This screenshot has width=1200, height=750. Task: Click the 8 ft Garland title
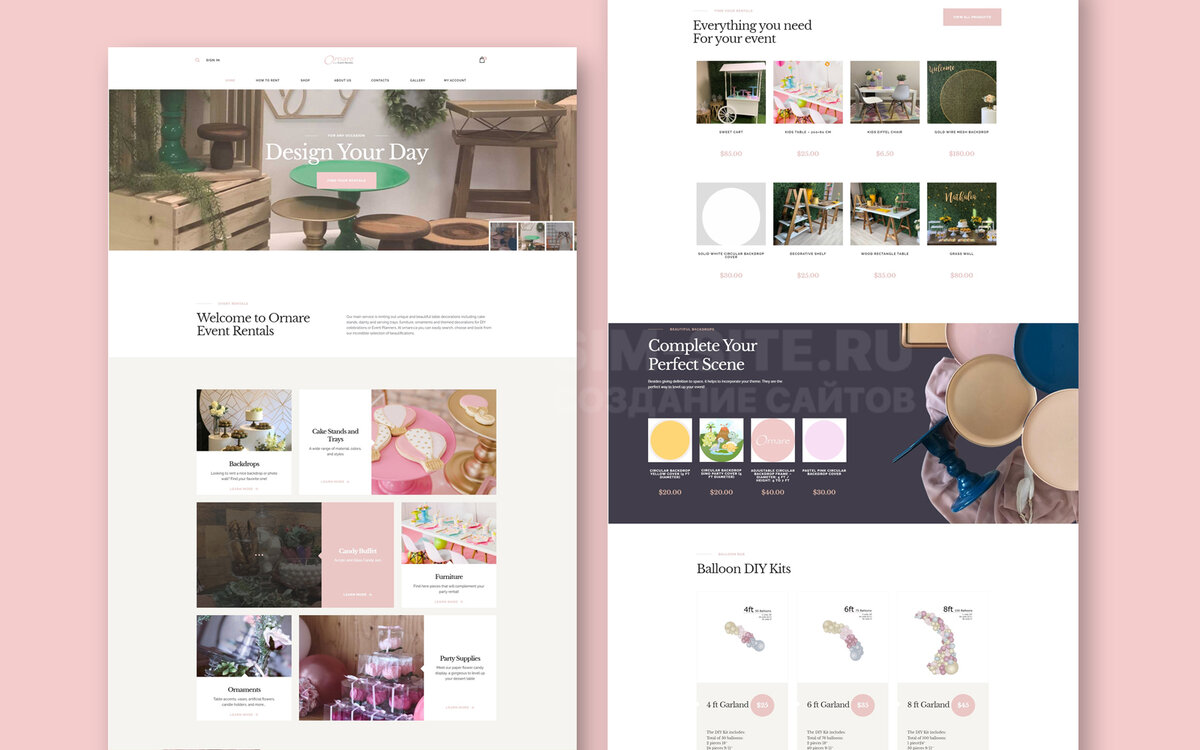[x=927, y=705]
